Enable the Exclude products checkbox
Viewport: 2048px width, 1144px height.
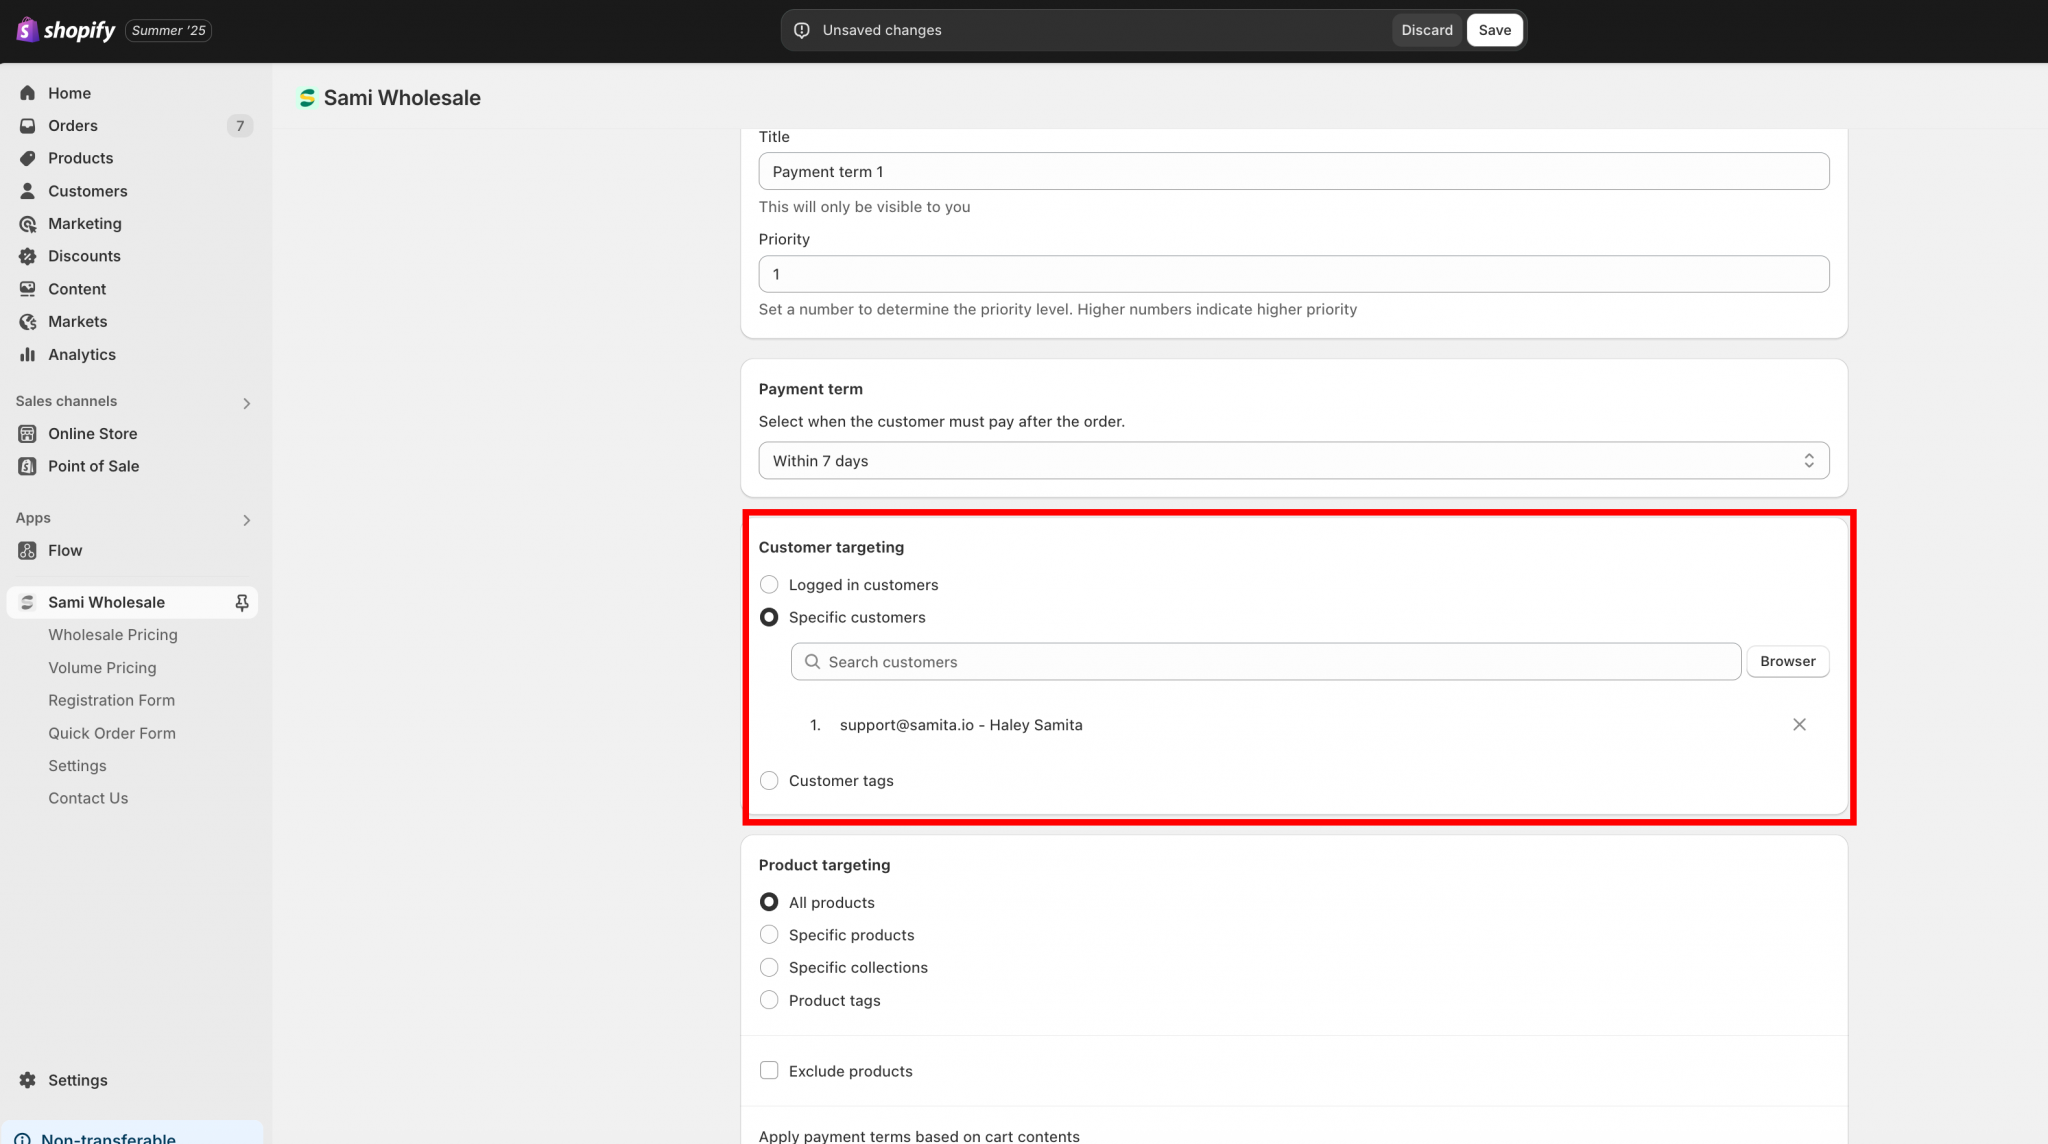[769, 1071]
